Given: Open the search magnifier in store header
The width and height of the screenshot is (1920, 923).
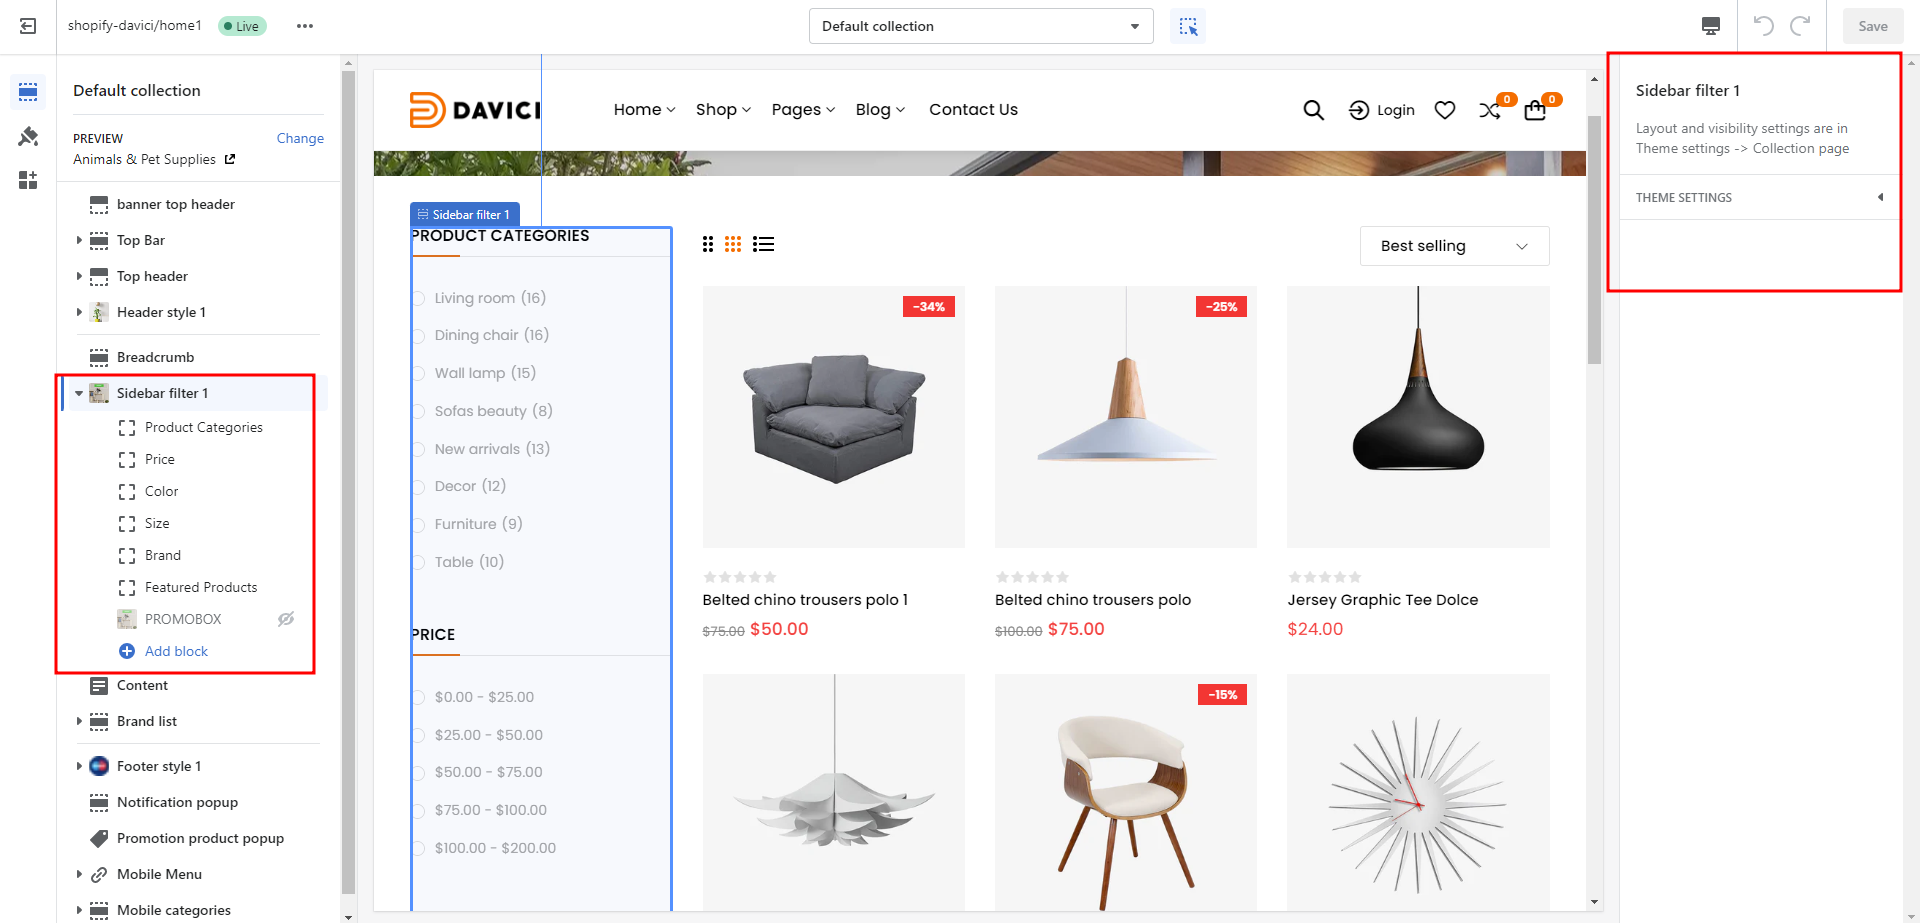Looking at the screenshot, I should [1313, 110].
